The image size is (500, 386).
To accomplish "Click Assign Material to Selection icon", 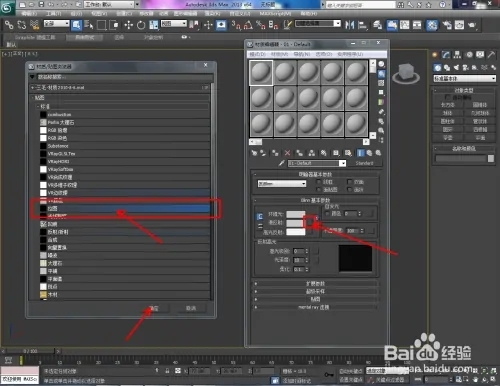I will [x=275, y=153].
